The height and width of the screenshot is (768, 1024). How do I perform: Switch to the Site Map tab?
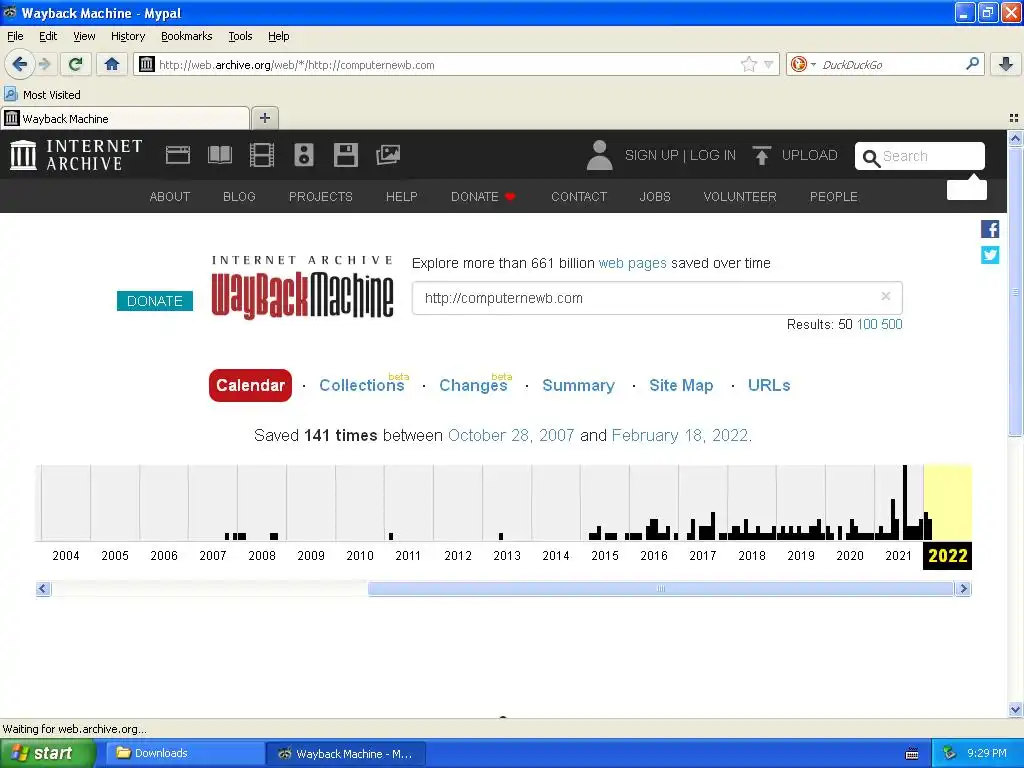[681, 385]
